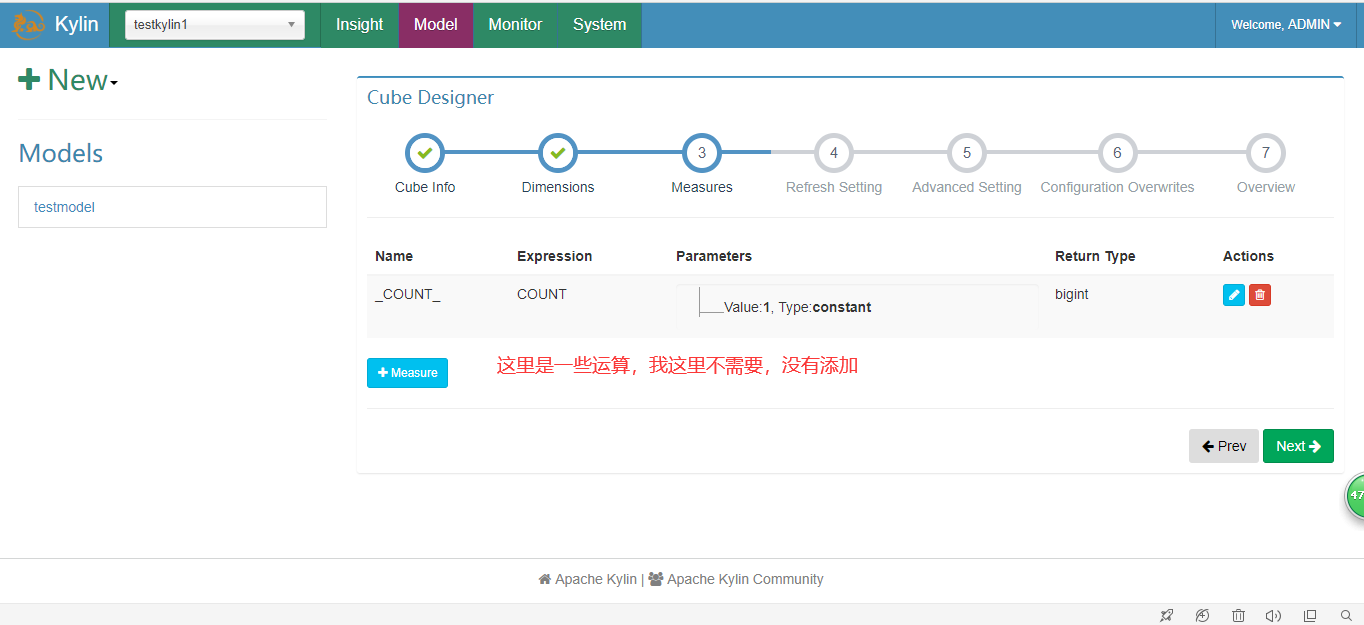Click the Measures step label

pyautogui.click(x=702, y=187)
